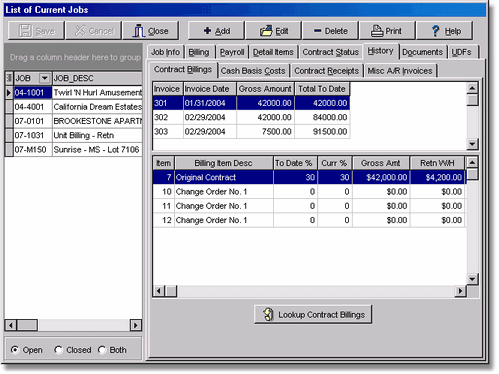Image resolution: width=499 pixels, height=374 pixels.
Task: Select billing item 11 Change Order No. 1
Action: coord(309,206)
